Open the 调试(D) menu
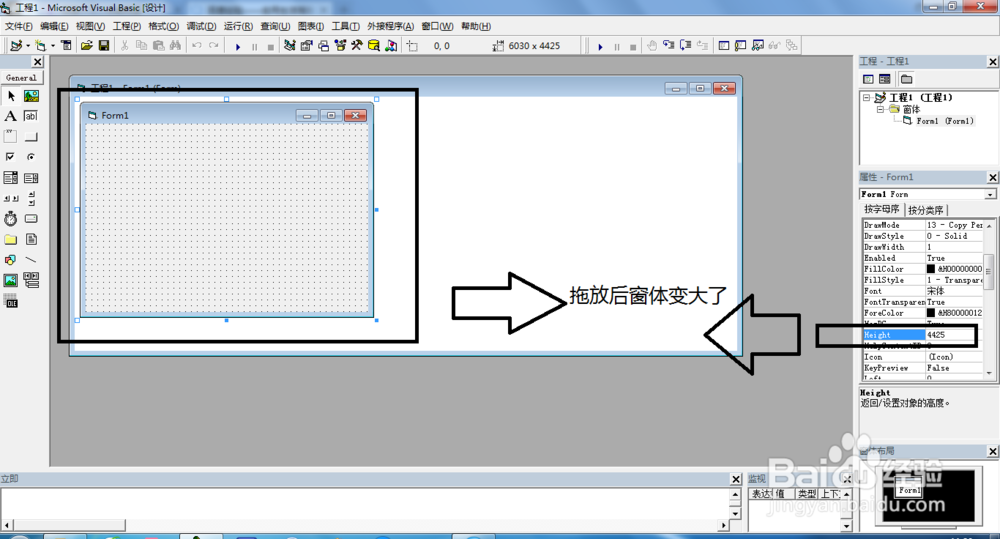This screenshot has height=539, width=1000. click(201, 26)
